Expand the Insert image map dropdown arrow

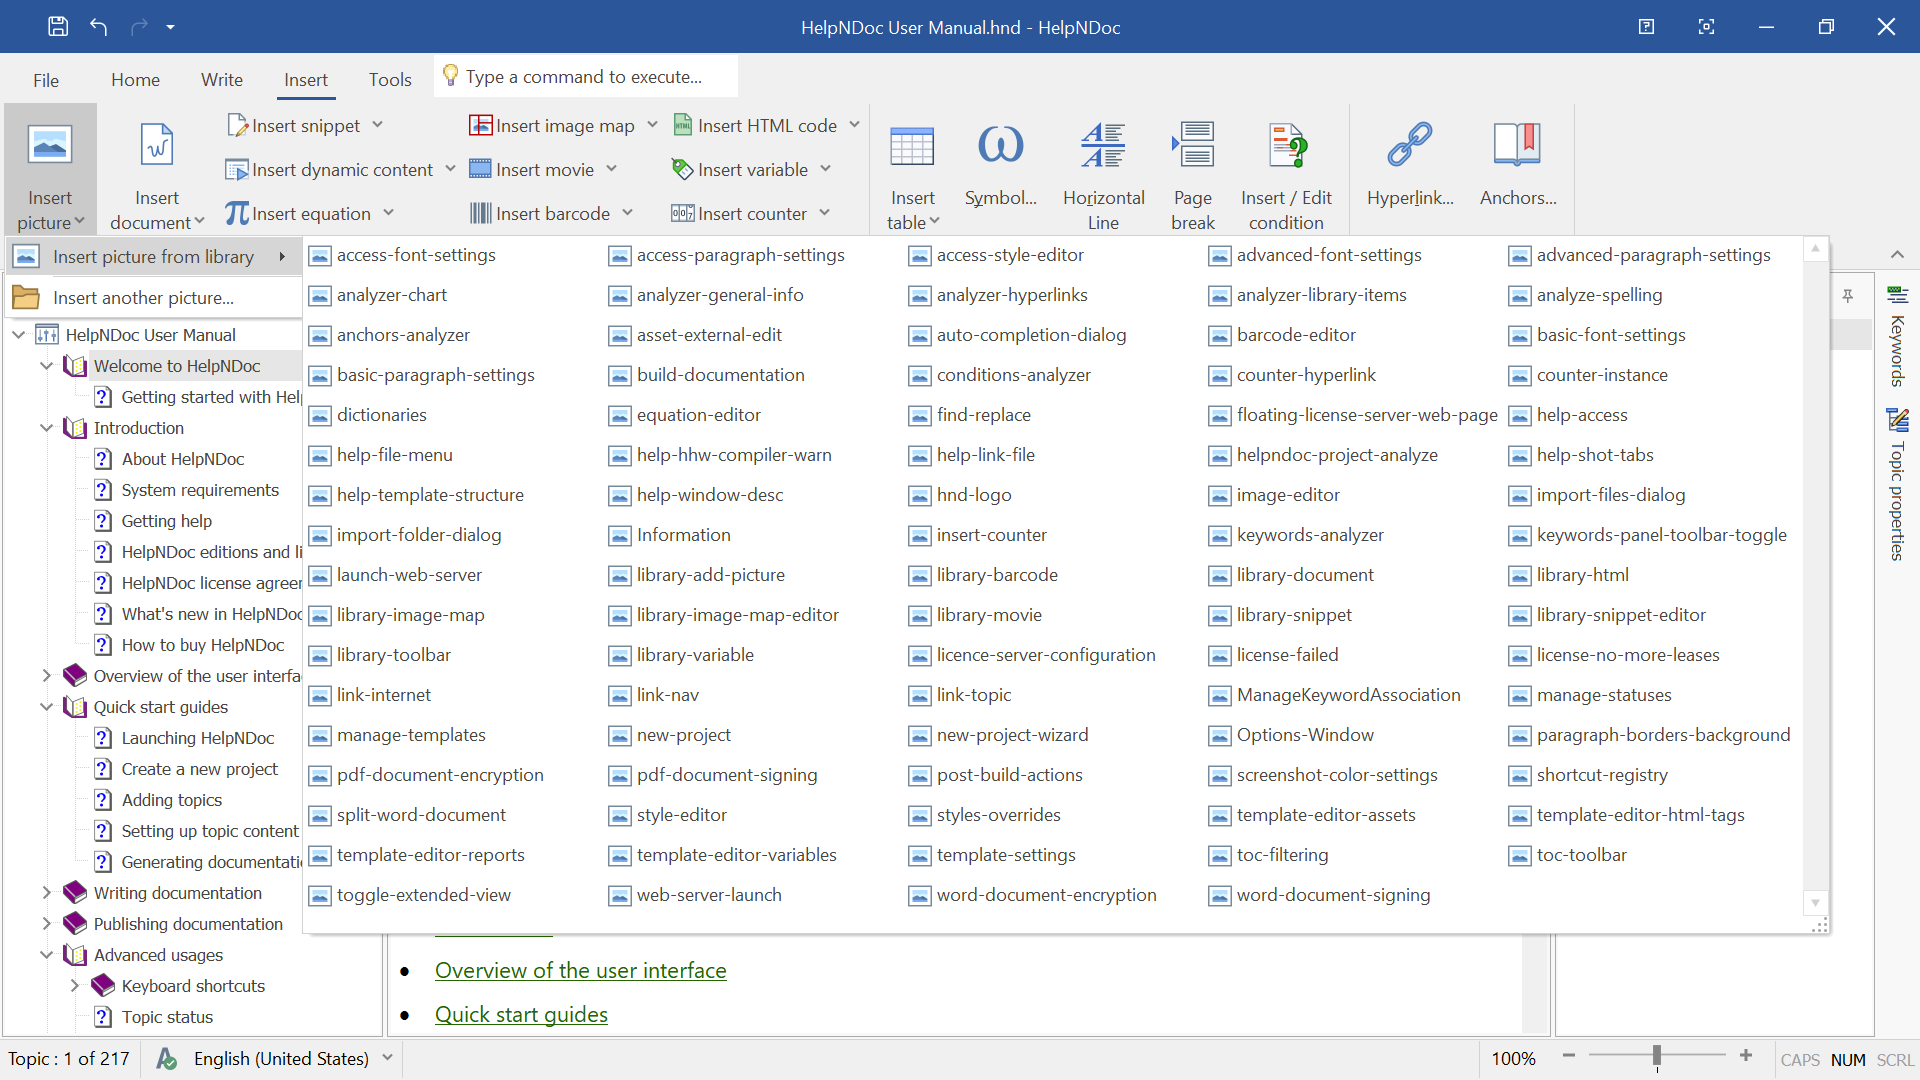[x=652, y=125]
